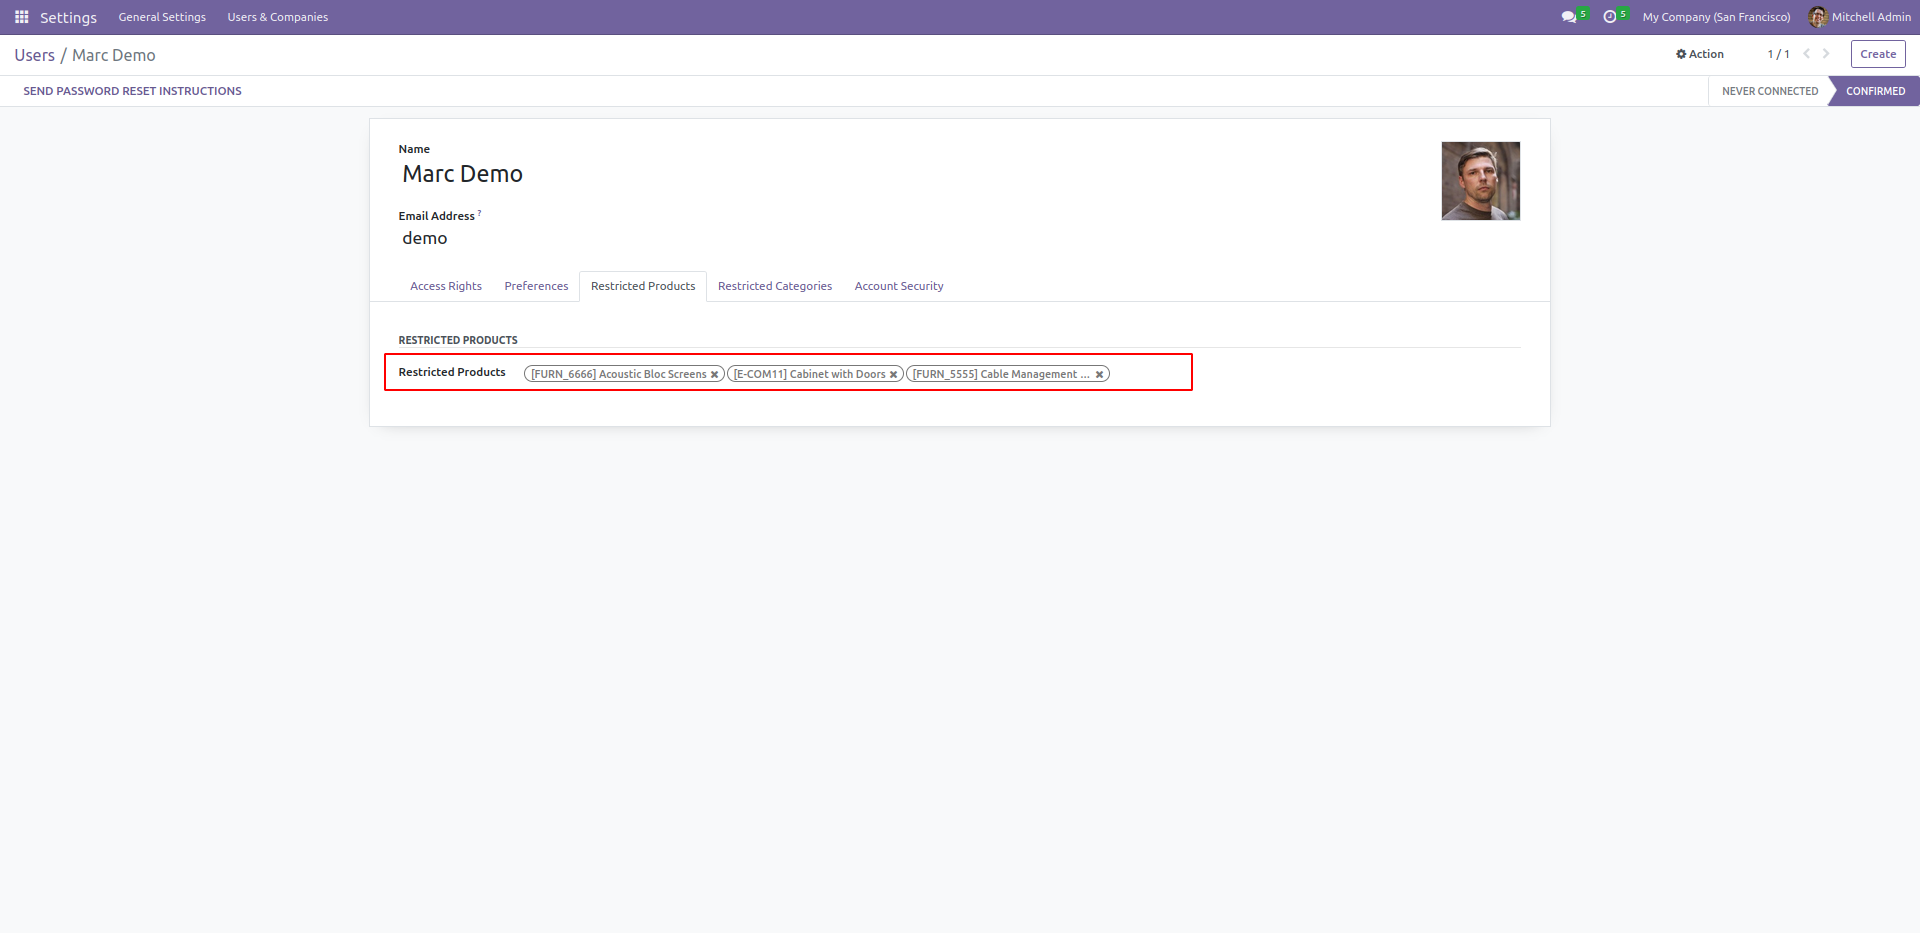Click the Marc Demo name field
Screen dimensions: 1920x933
(x=462, y=174)
